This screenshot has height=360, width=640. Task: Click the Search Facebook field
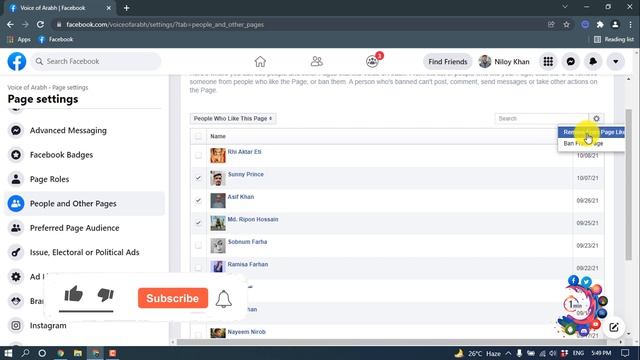pyautogui.click(x=96, y=62)
